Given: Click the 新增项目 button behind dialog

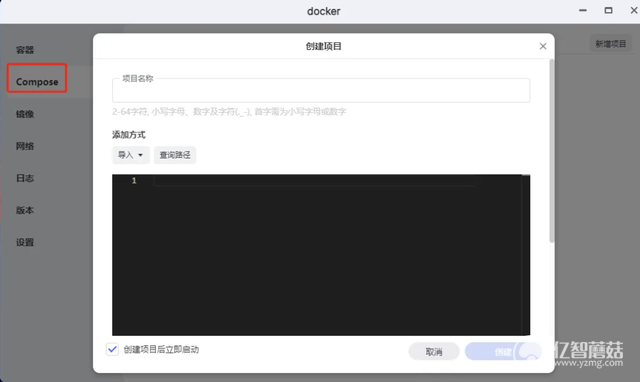Looking at the screenshot, I should pos(611,44).
